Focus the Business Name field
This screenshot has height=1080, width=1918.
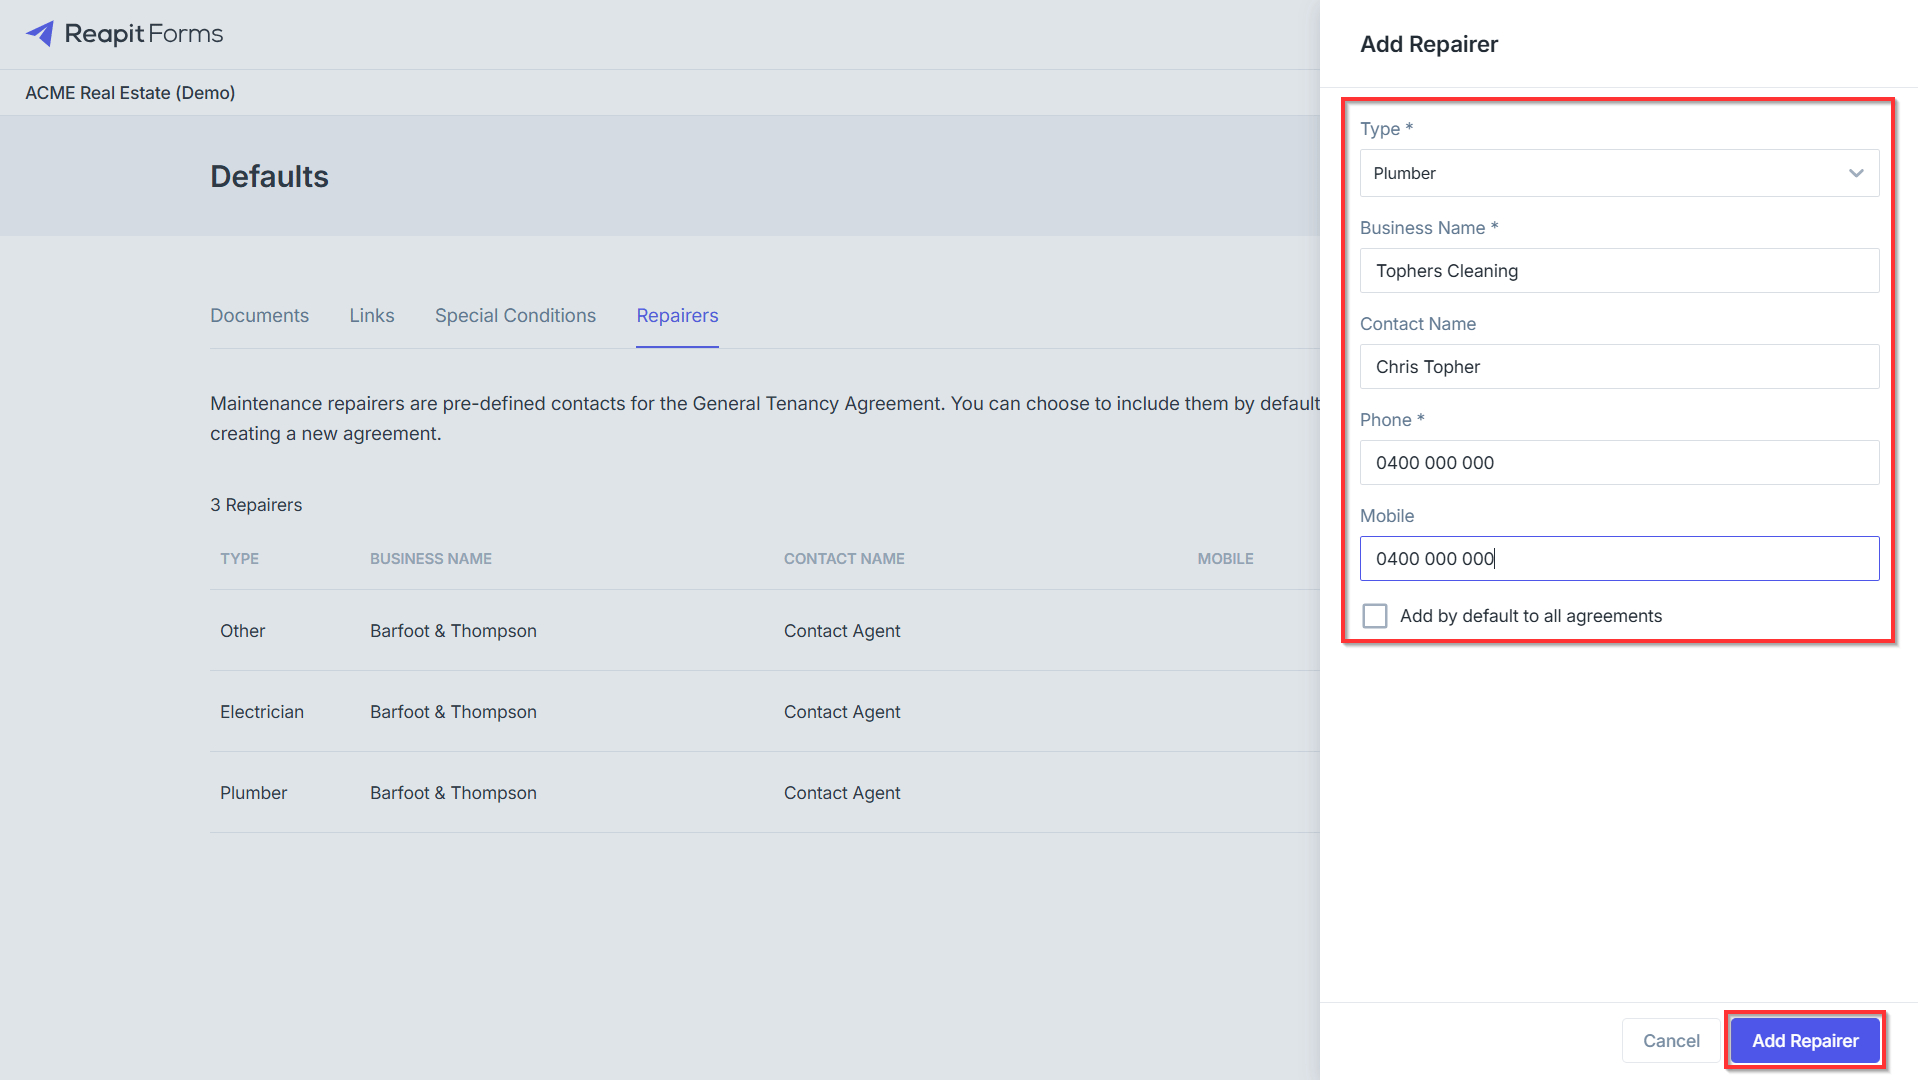[1619, 271]
